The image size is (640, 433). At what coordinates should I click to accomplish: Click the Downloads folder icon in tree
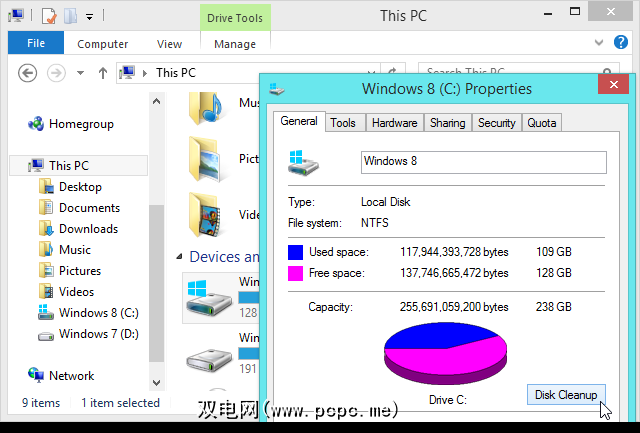pos(46,229)
